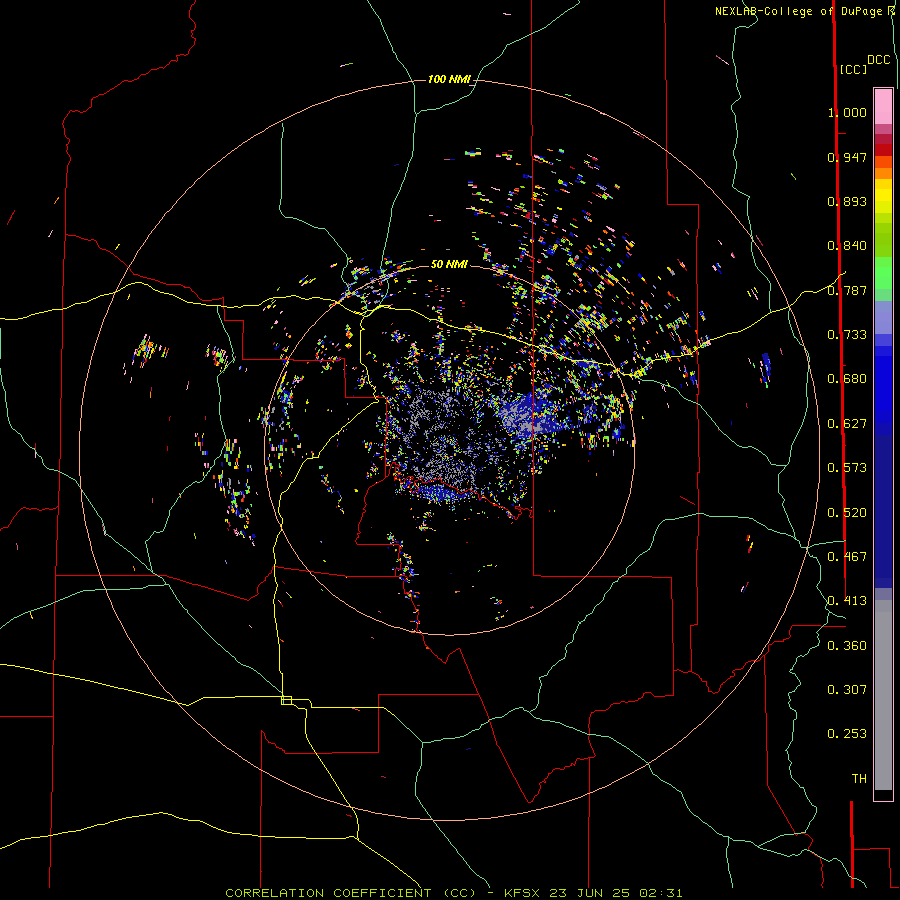Click the KFSX station identifier
The image size is (900, 900).
point(522,893)
